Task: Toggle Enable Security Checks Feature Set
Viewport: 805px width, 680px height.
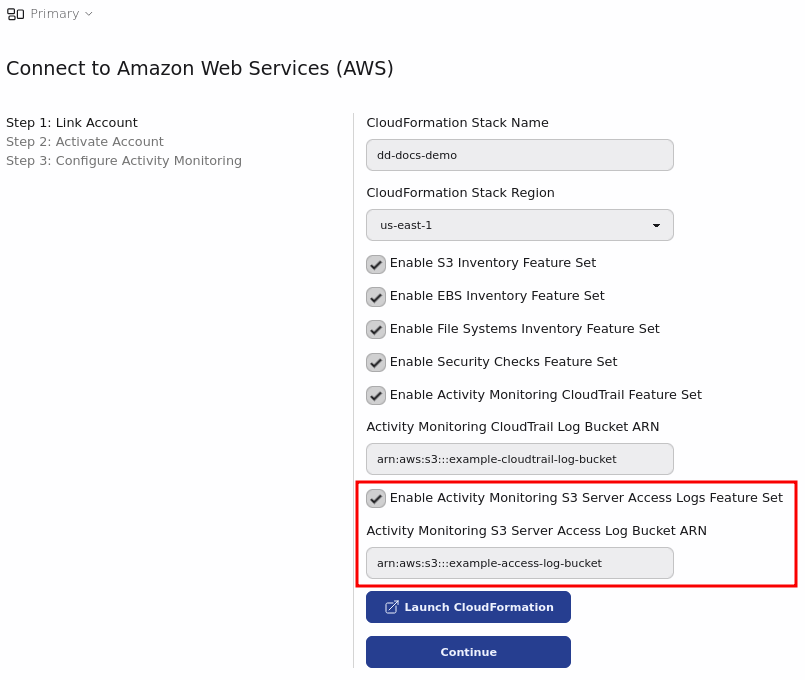Action: click(x=376, y=363)
